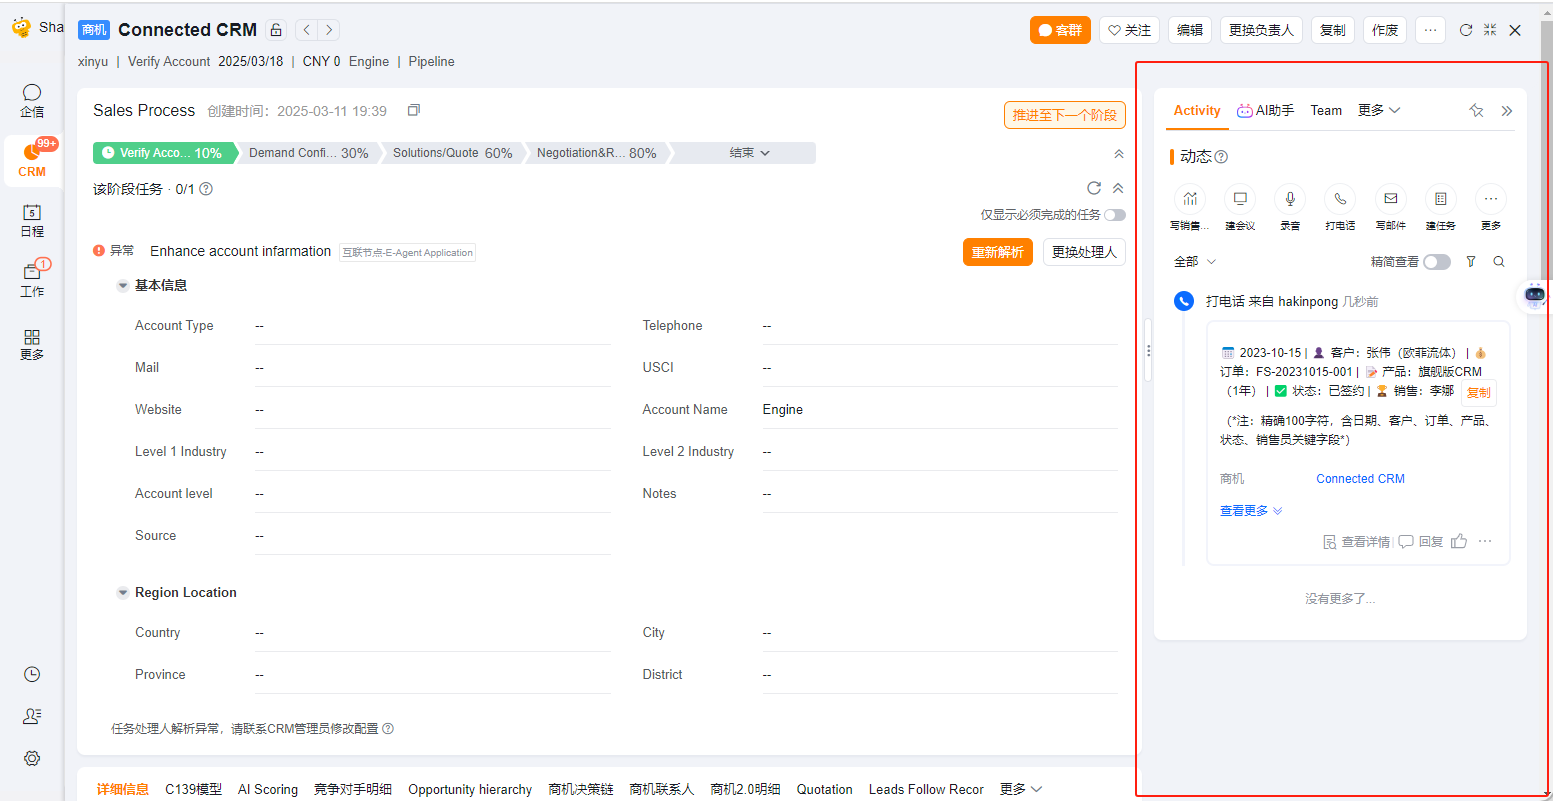Open the activity filter funnel icon
1553x801 pixels.
coord(1471,262)
